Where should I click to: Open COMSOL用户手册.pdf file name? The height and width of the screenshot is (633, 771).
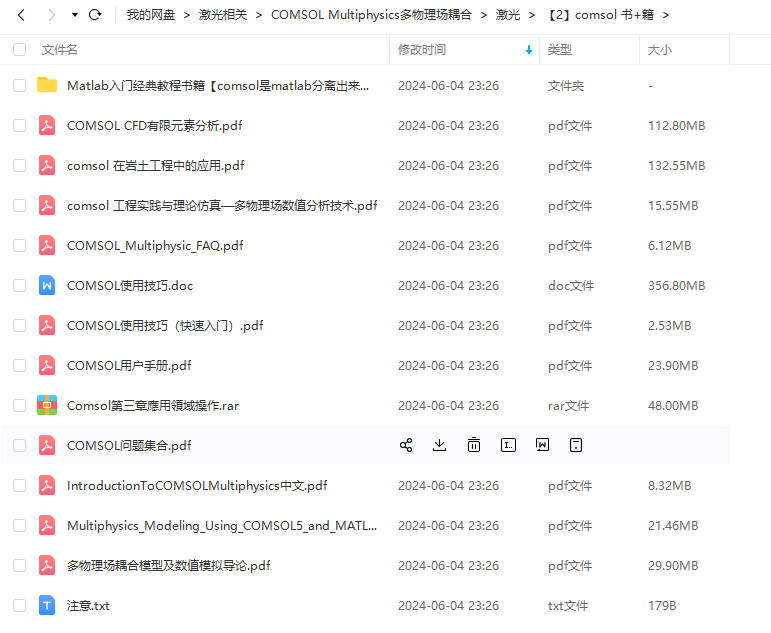tap(129, 365)
